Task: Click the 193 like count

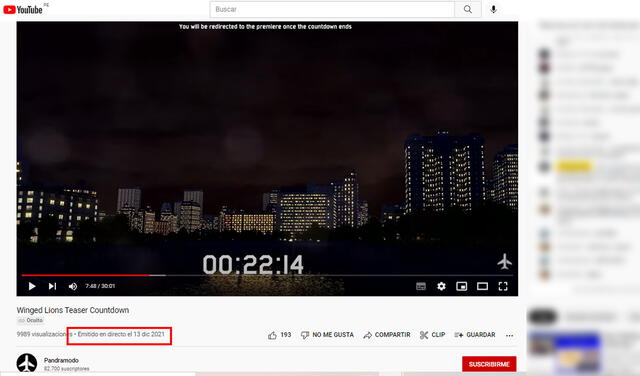Action: [286, 335]
